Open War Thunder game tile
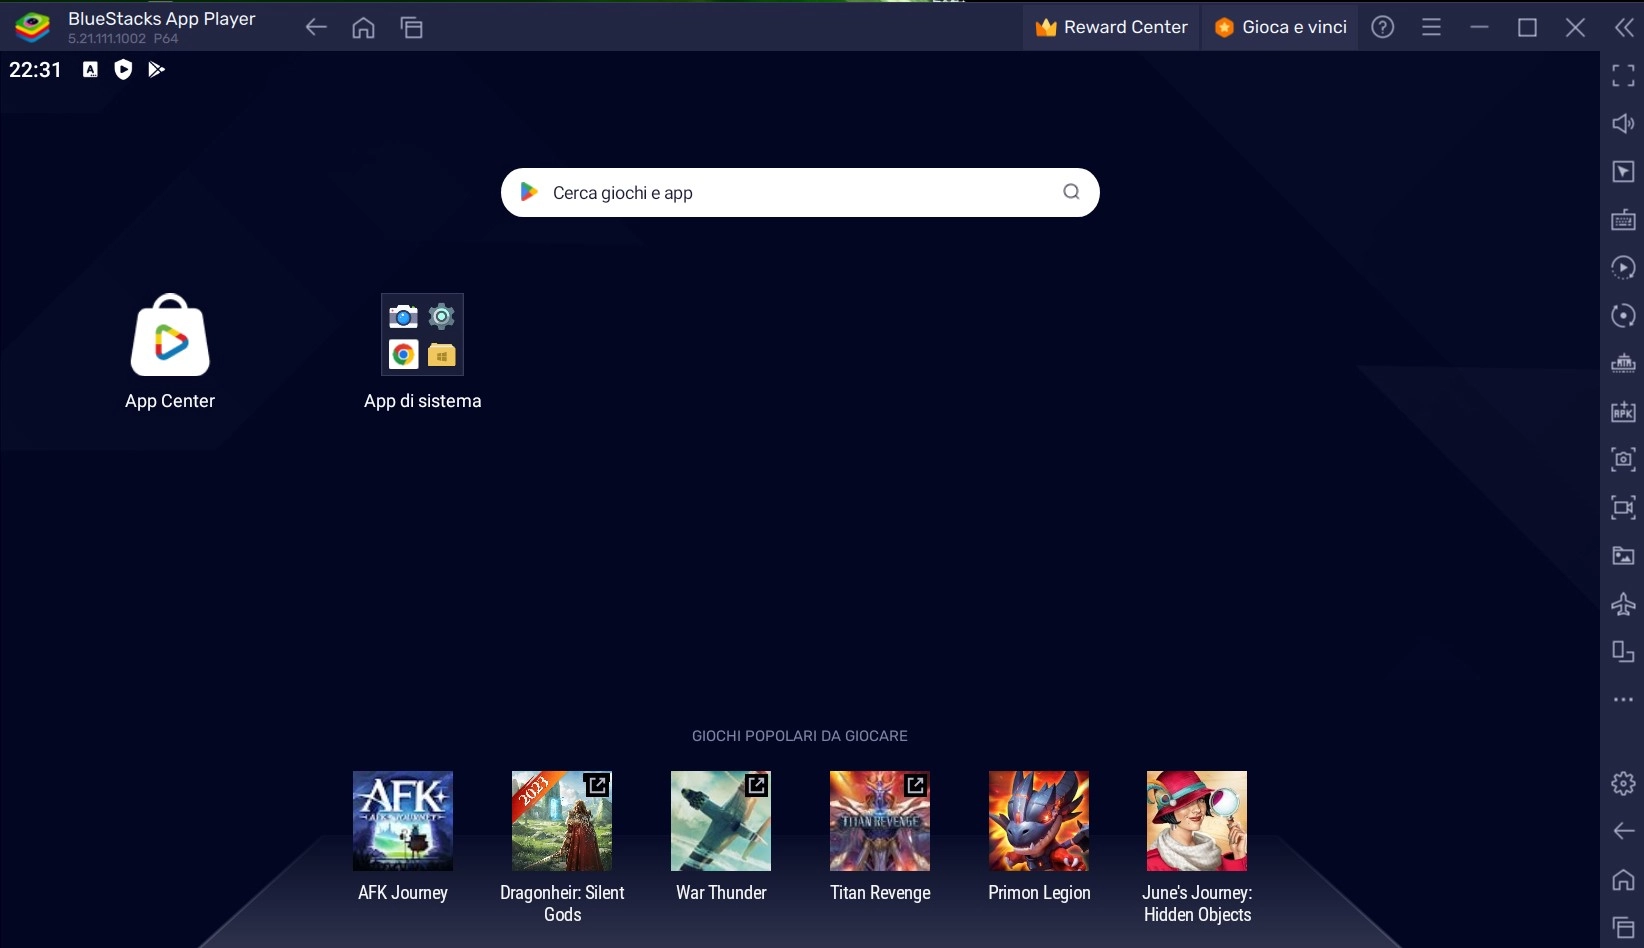 pyautogui.click(x=721, y=820)
